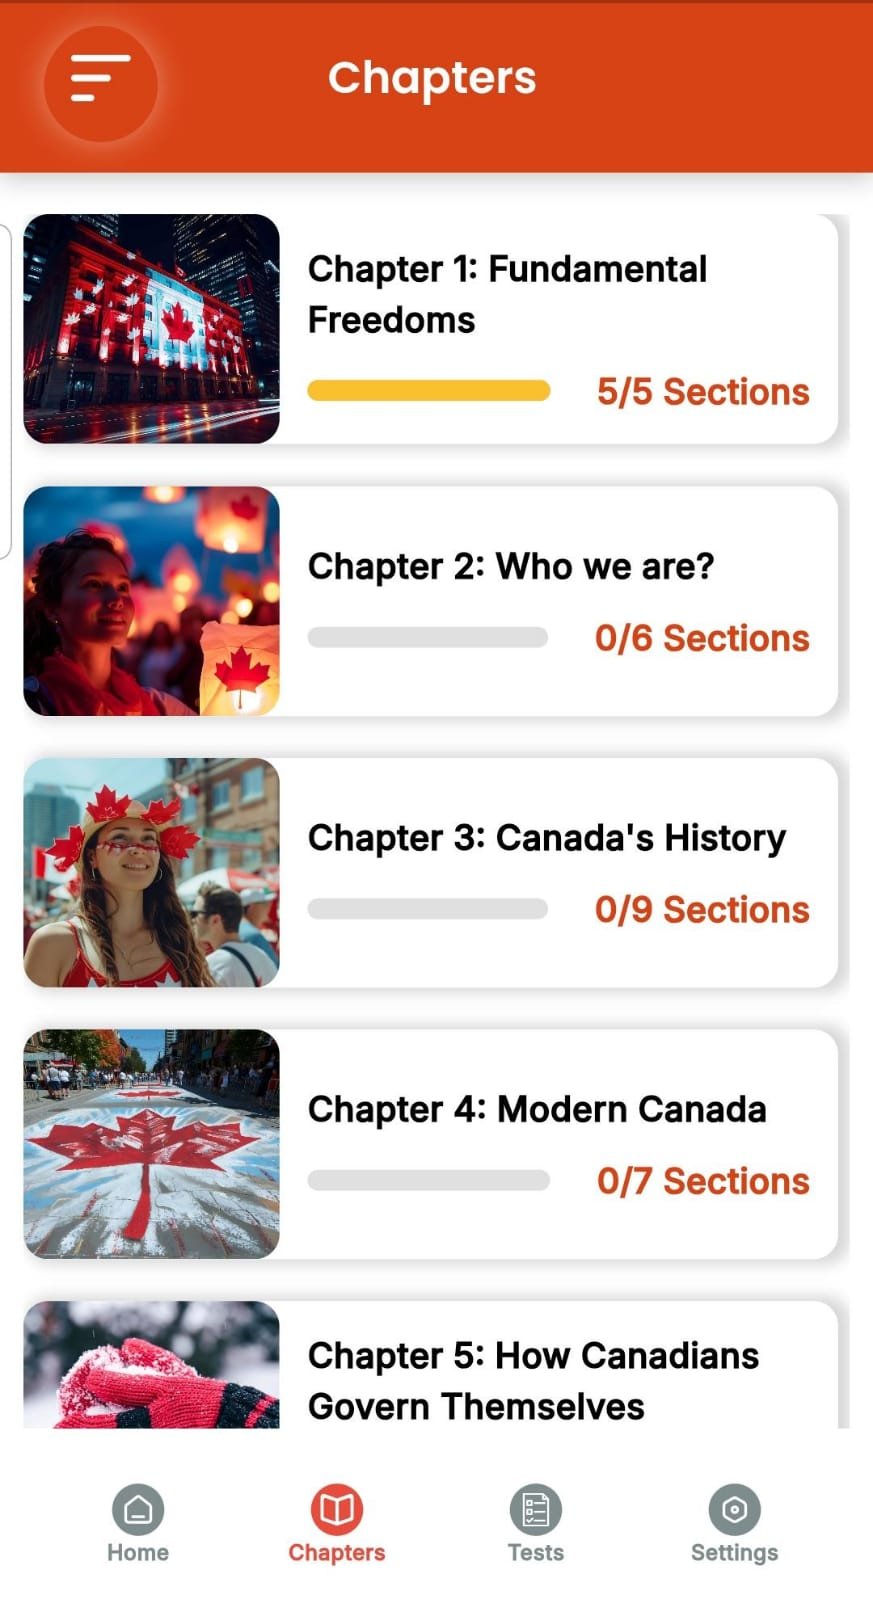Click the Chapter 2 lantern festival thumbnail
This screenshot has height=1599, width=873.
152,601
